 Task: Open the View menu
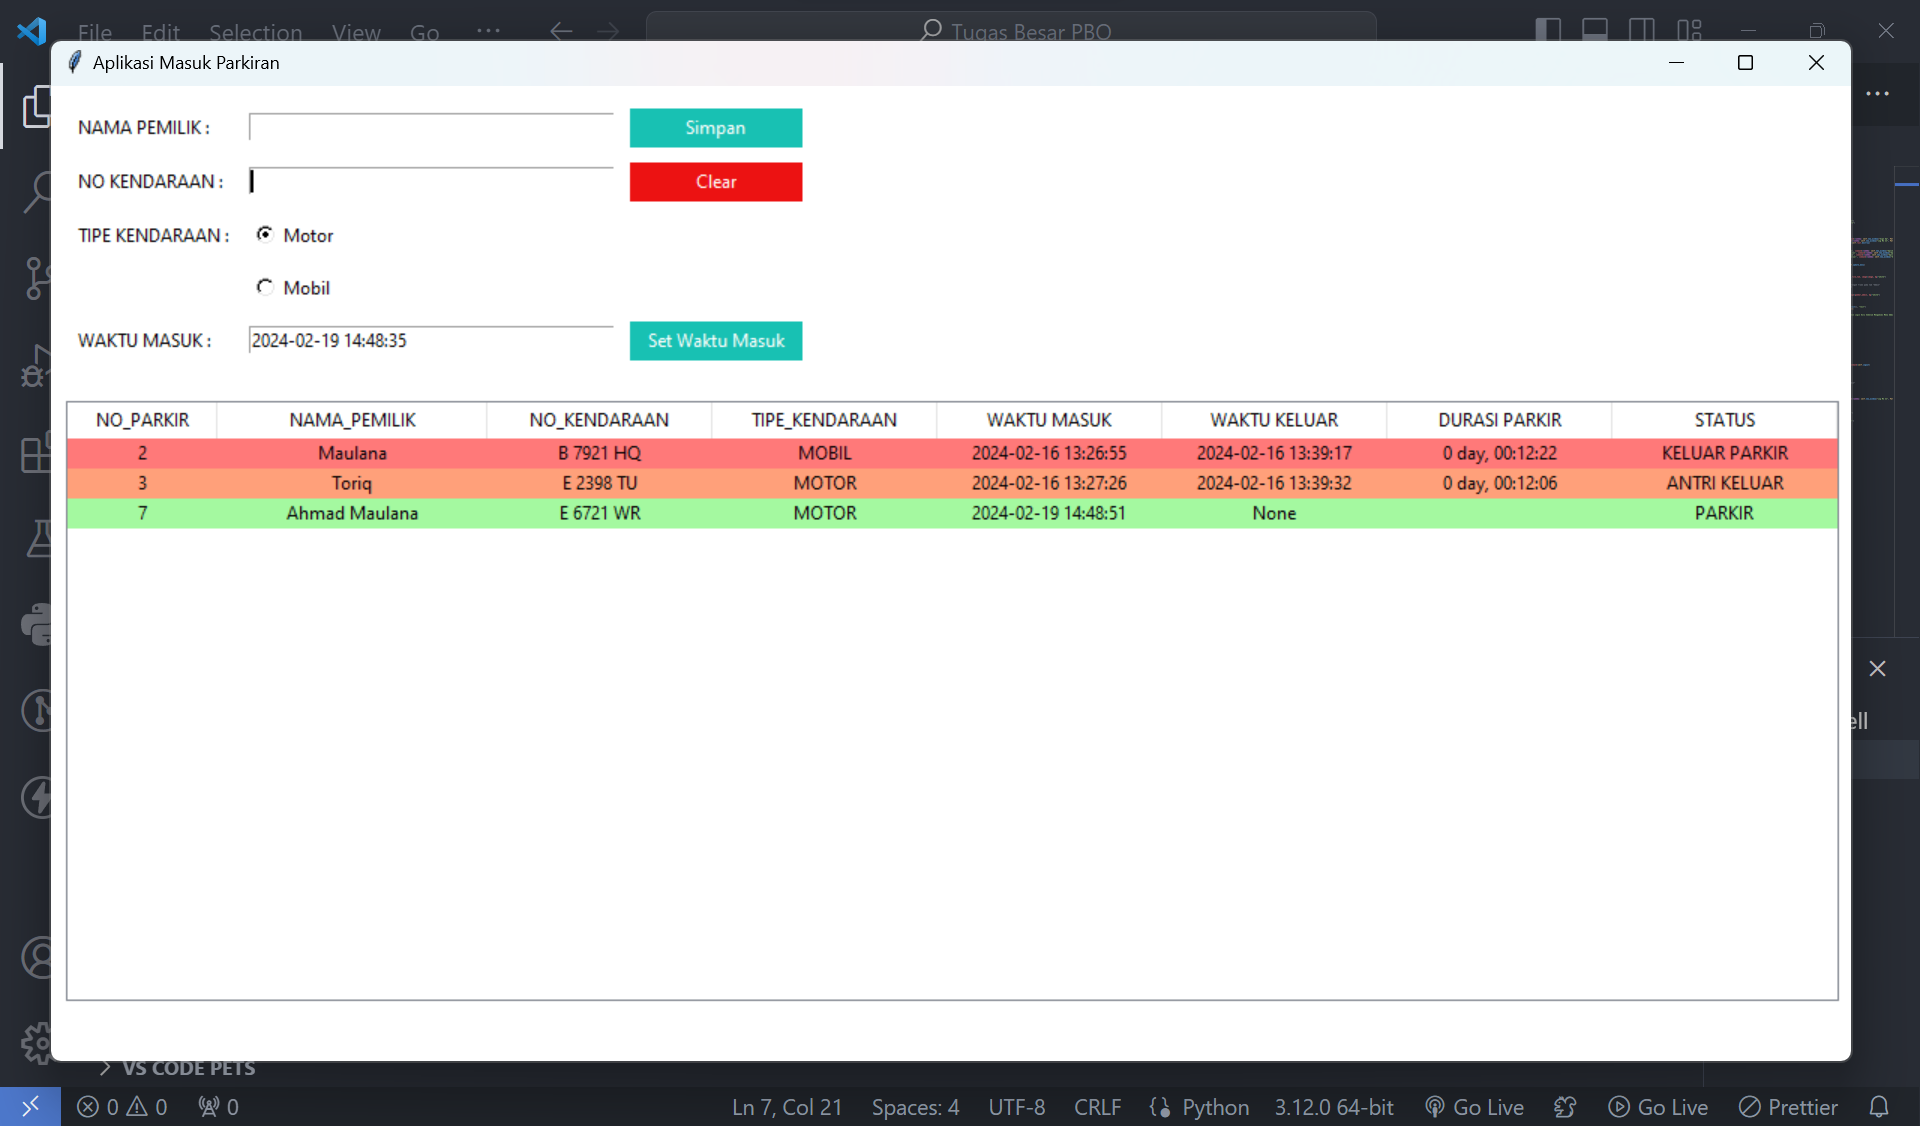click(356, 32)
